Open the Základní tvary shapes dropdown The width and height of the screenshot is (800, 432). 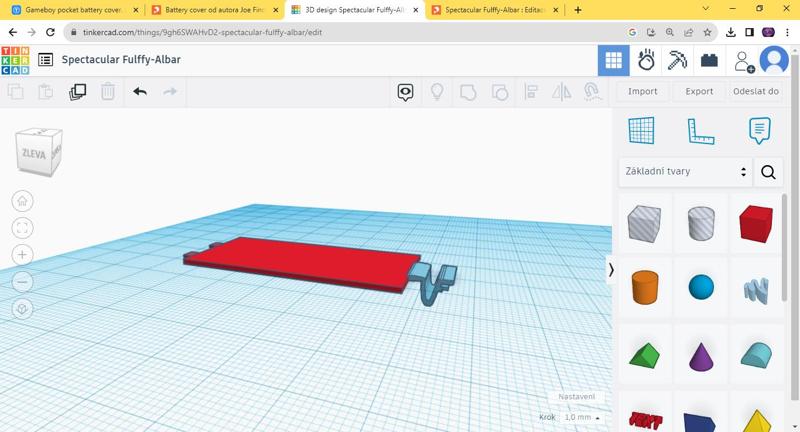click(686, 171)
